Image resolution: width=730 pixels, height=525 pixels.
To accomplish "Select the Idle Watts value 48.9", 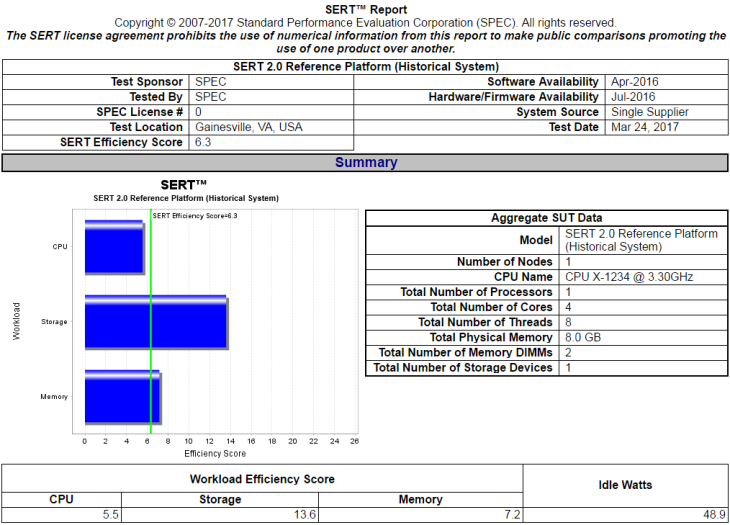I will tap(714, 515).
